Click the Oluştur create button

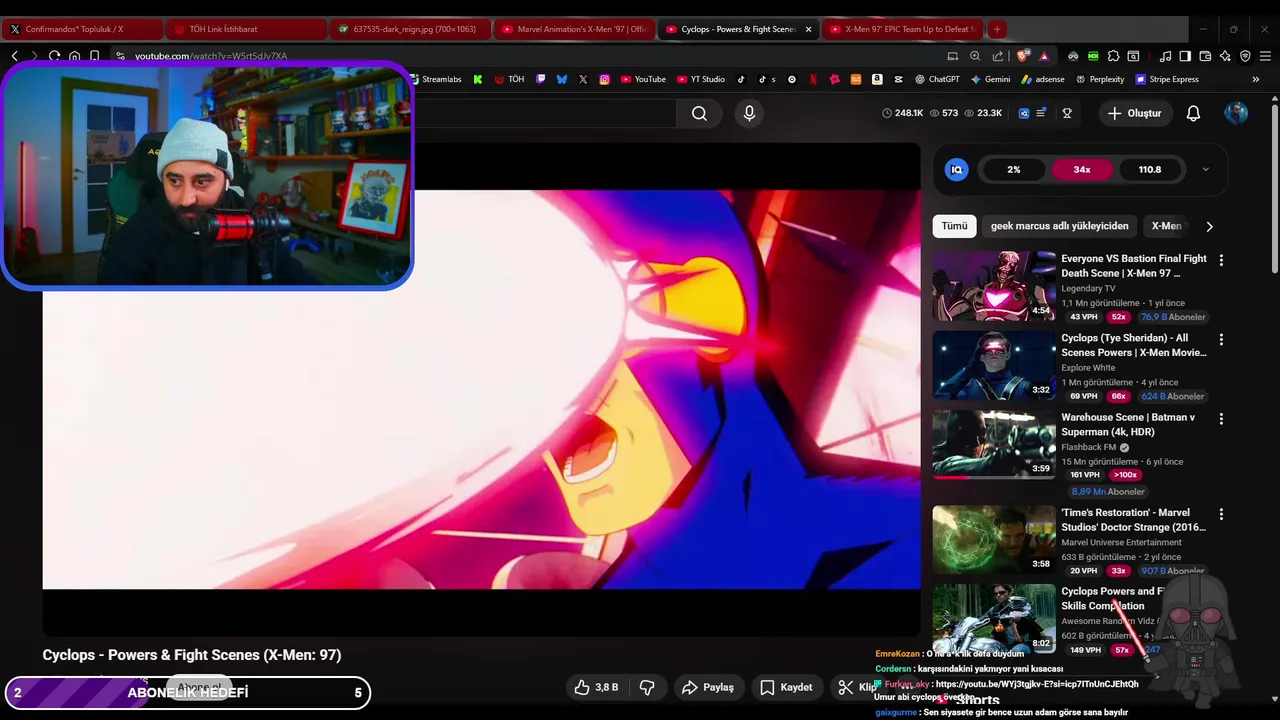coord(1134,113)
